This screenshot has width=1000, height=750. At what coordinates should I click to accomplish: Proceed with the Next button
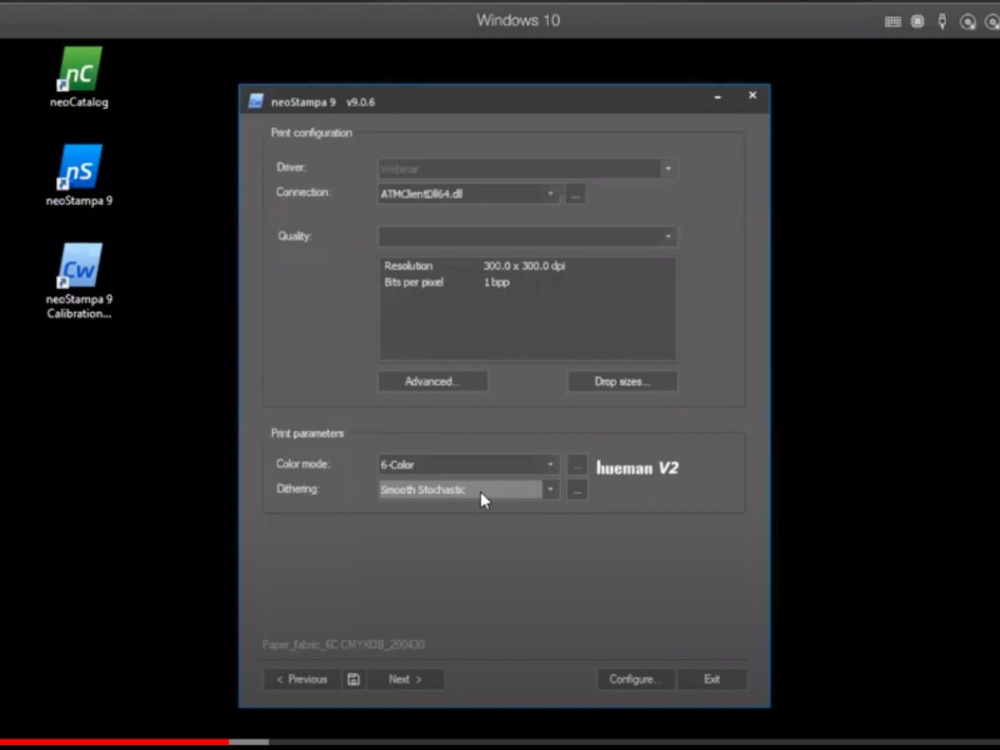coord(405,679)
